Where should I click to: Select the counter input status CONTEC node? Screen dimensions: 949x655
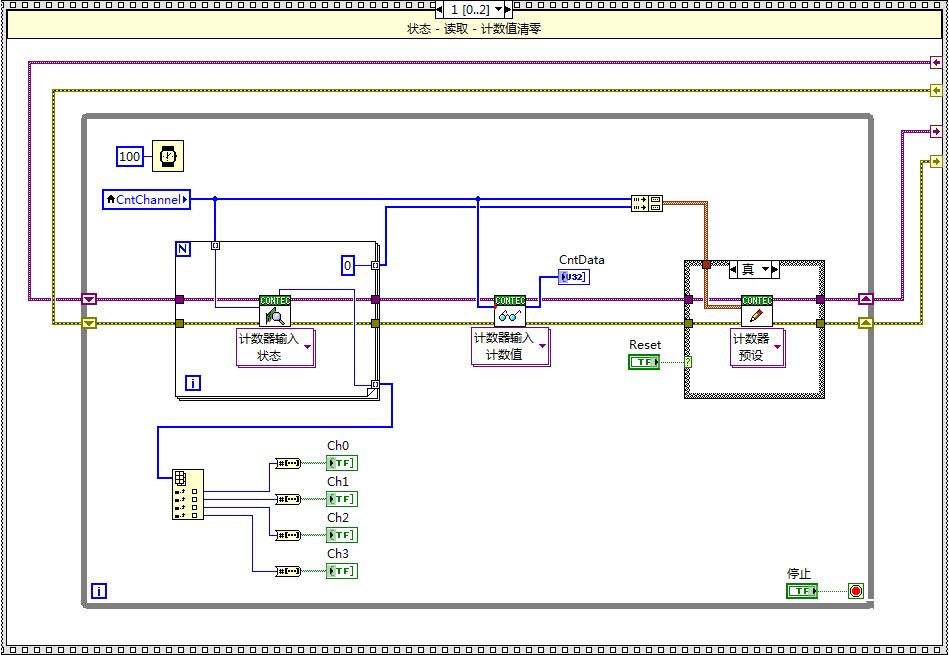[274, 311]
